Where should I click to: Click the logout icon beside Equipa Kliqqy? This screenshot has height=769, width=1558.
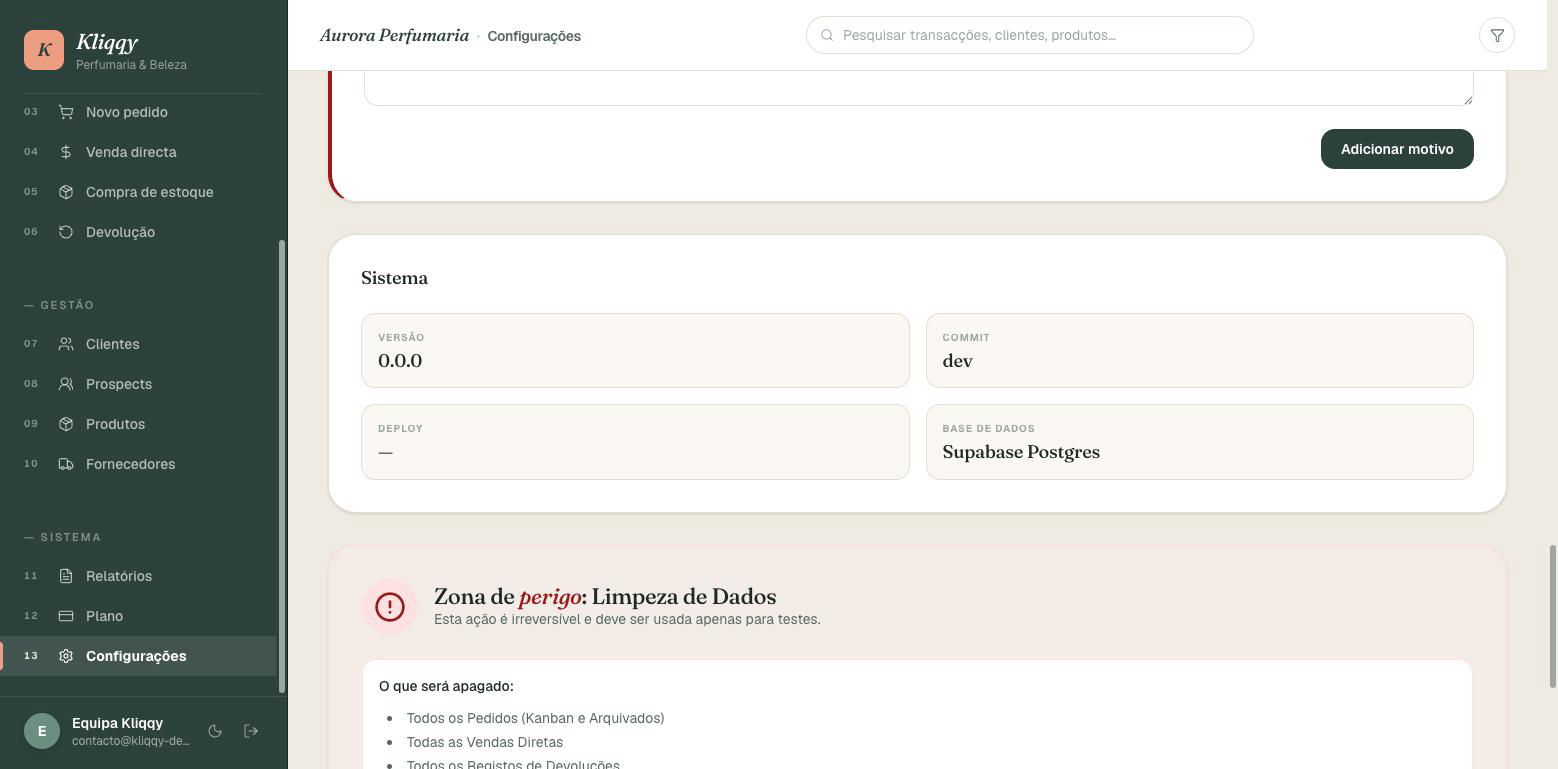pos(251,731)
